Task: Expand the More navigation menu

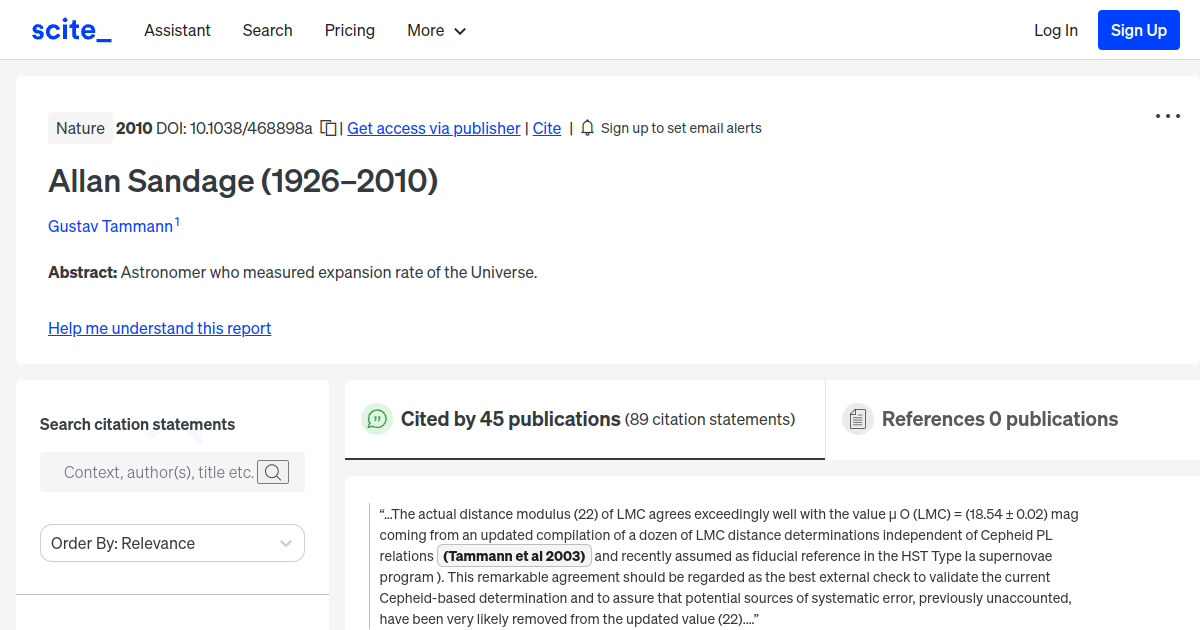Action: (x=436, y=30)
